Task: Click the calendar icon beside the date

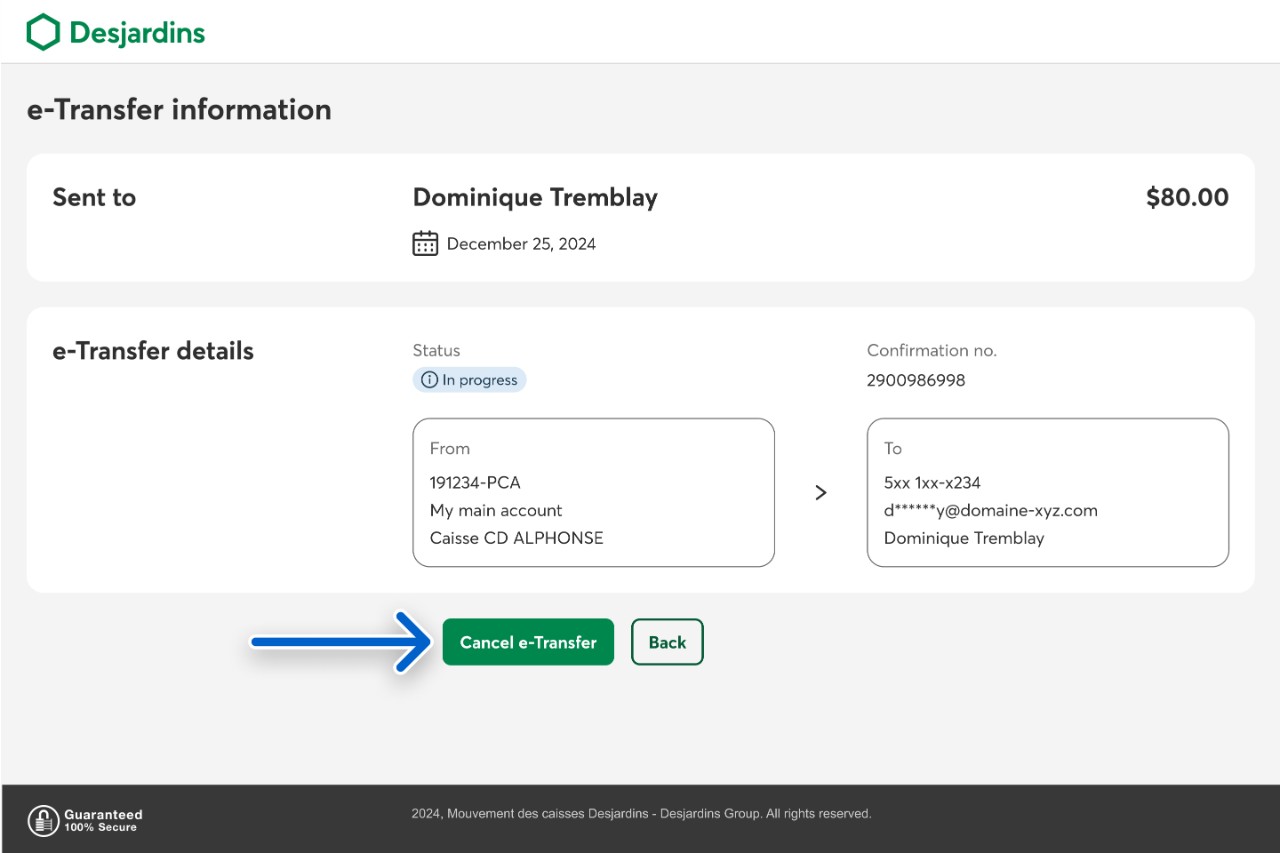Action: point(425,243)
